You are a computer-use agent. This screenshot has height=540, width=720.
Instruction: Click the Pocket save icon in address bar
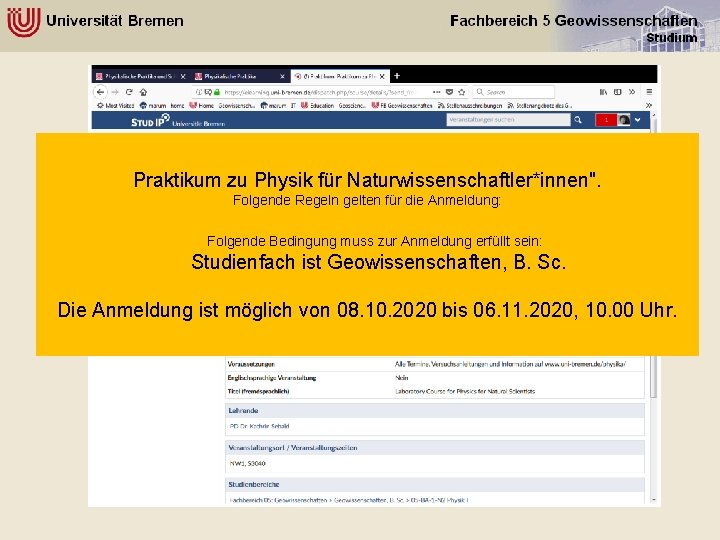tap(450, 92)
